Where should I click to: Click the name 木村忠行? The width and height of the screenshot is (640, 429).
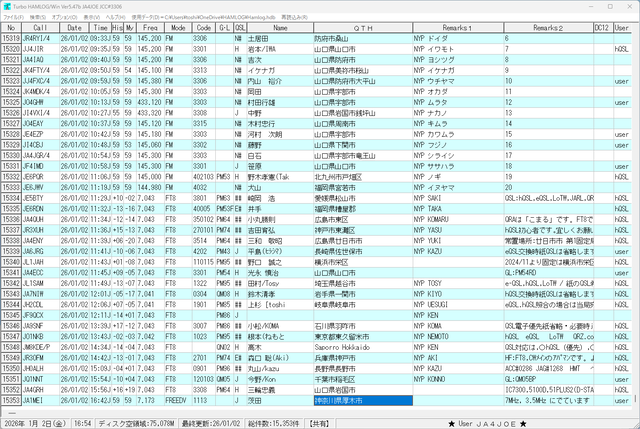pyautogui.click(x=261, y=124)
